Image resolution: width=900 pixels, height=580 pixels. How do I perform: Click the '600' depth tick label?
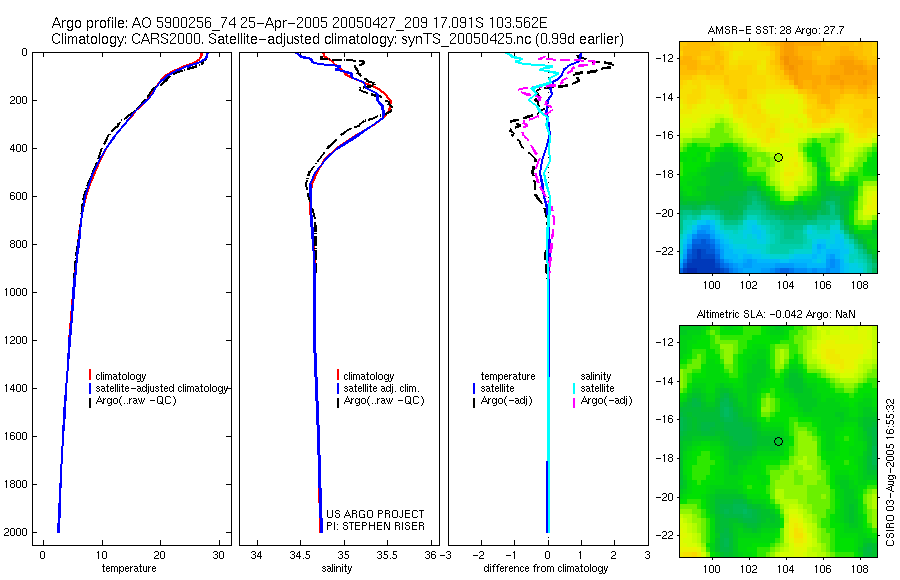[x=19, y=196]
